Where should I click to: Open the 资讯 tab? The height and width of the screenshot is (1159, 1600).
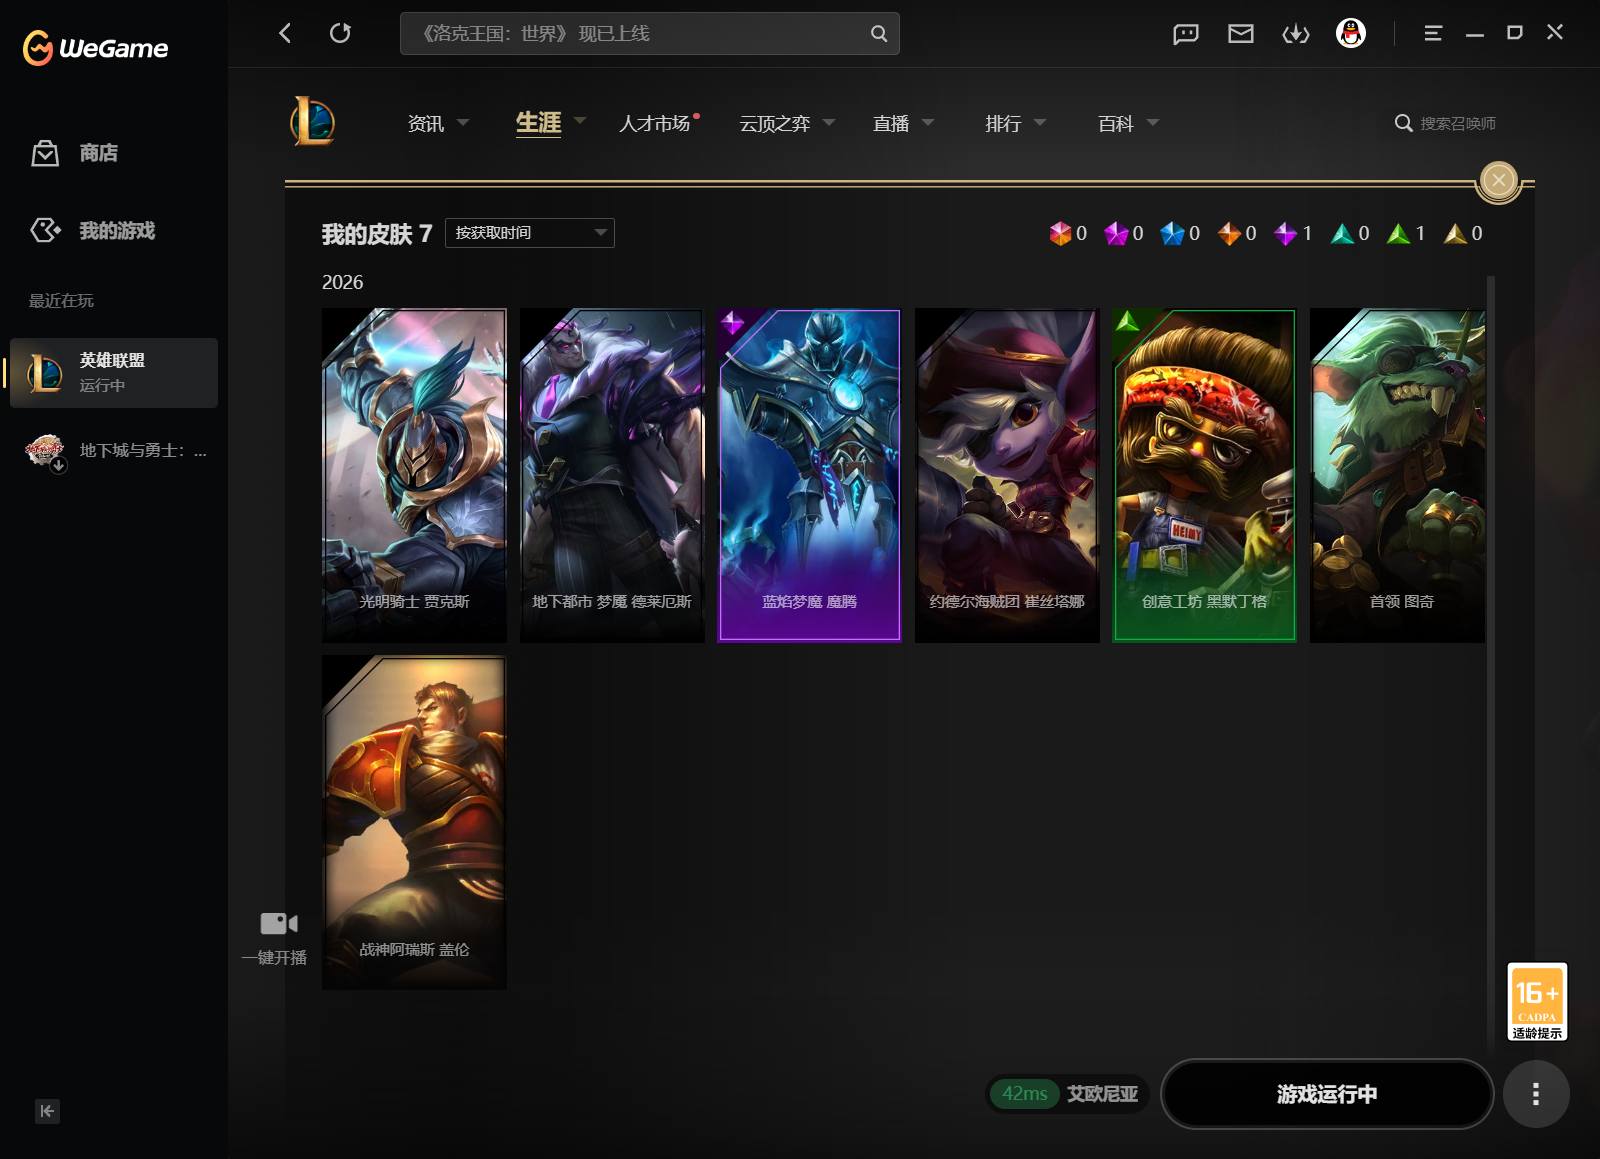tap(426, 123)
